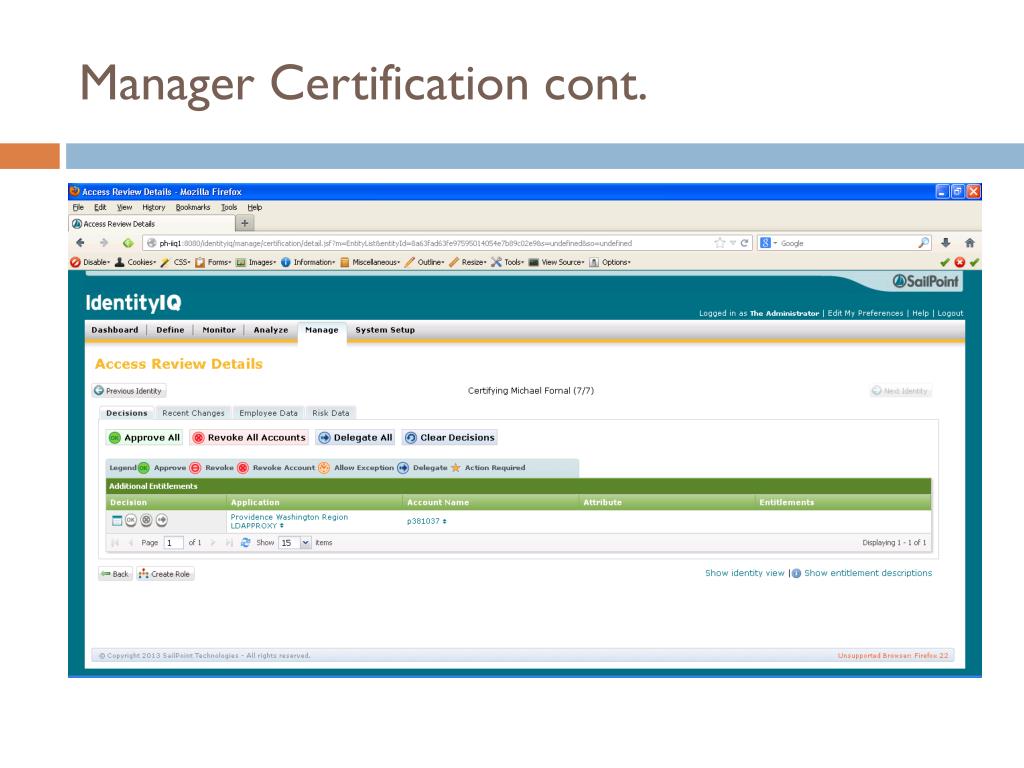Click the row's OK approve icon

tap(131, 520)
